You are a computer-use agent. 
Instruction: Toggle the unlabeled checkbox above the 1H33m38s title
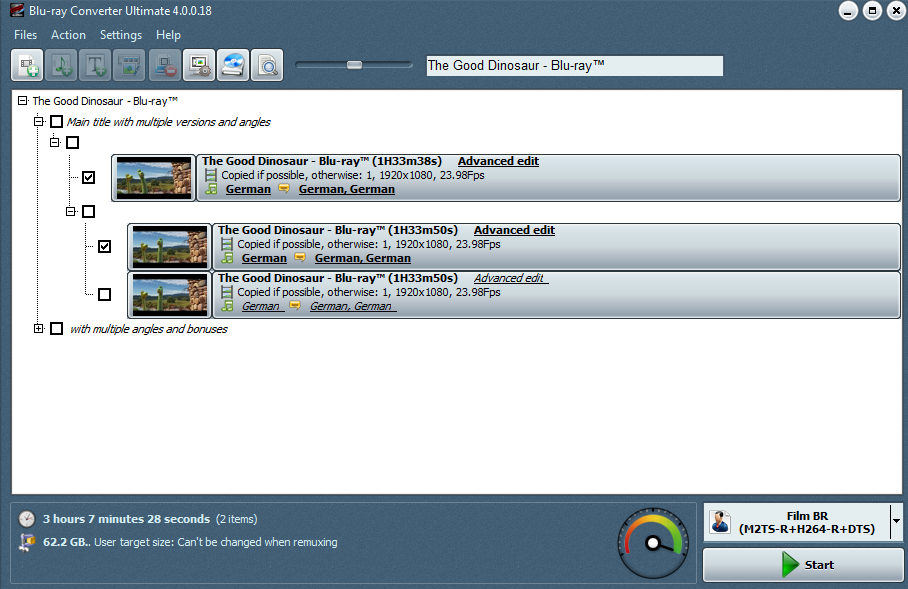tap(72, 142)
